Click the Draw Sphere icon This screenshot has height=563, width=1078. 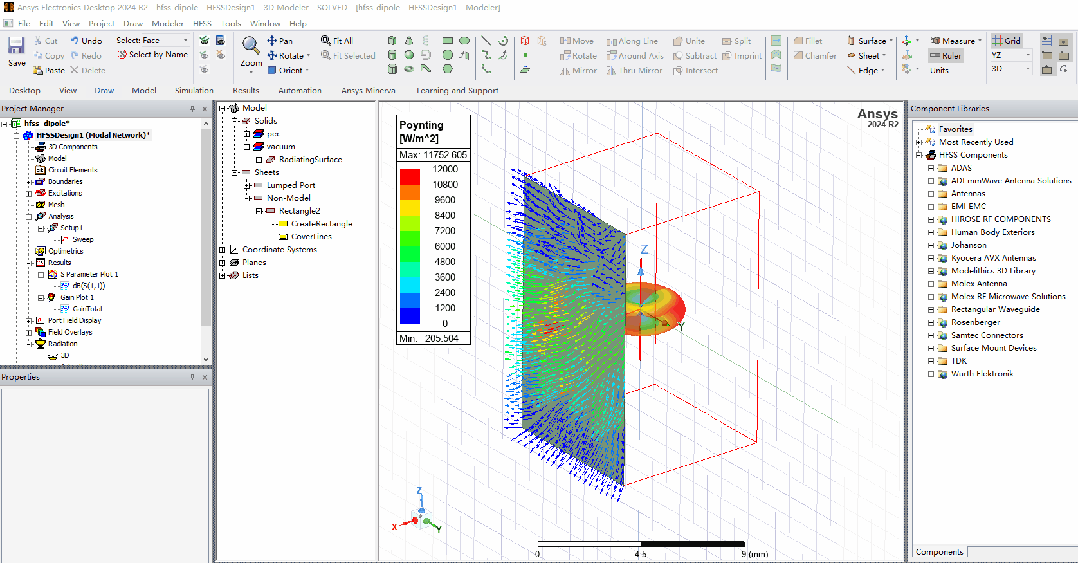[x=409, y=55]
